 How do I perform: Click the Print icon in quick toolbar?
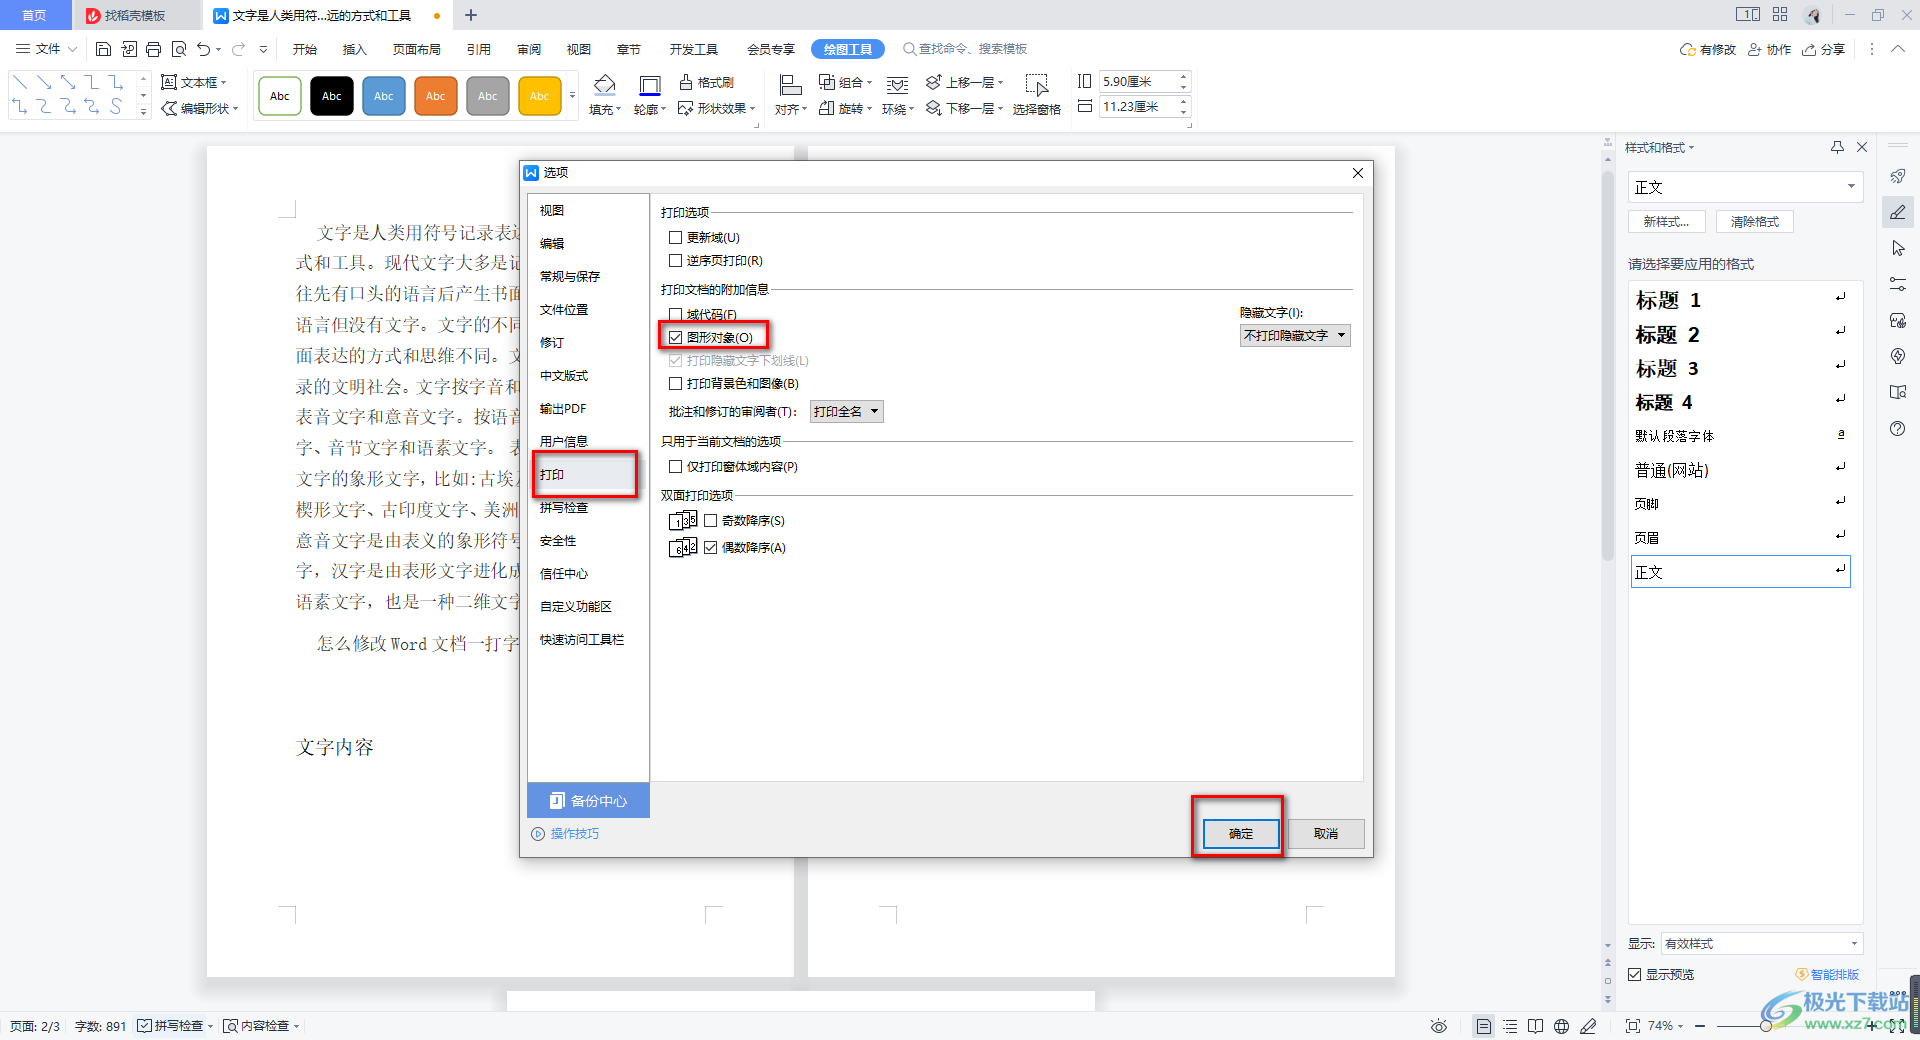pos(153,49)
